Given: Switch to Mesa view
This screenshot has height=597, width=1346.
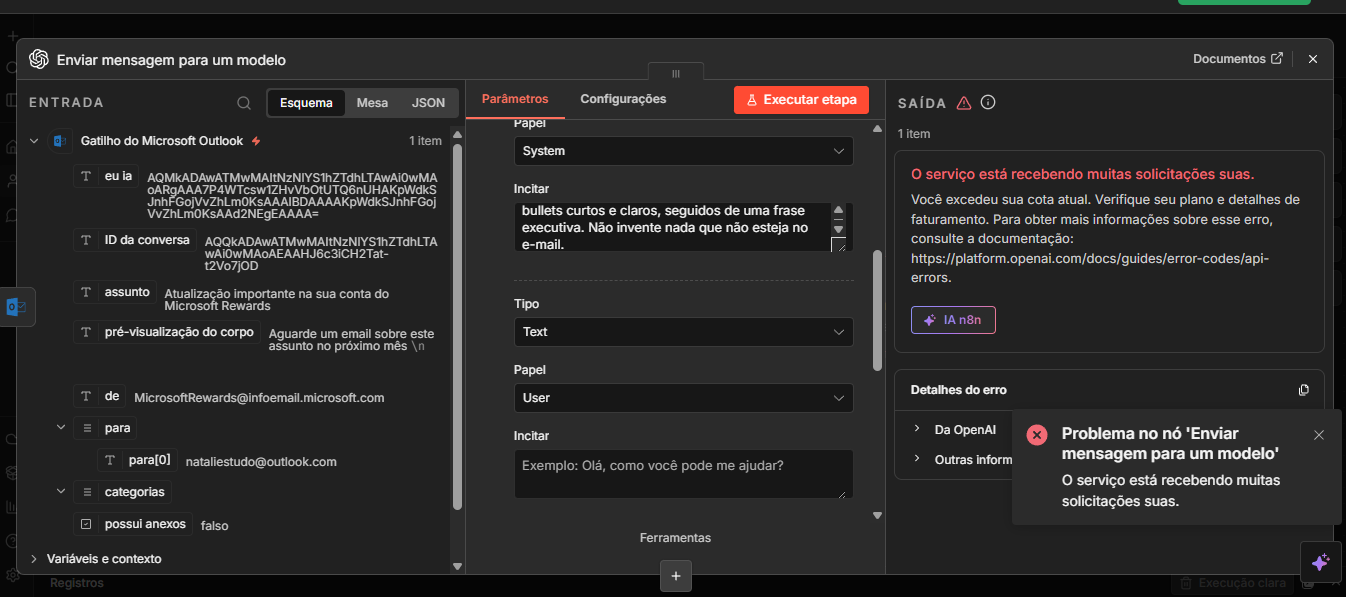Looking at the screenshot, I should 373,103.
